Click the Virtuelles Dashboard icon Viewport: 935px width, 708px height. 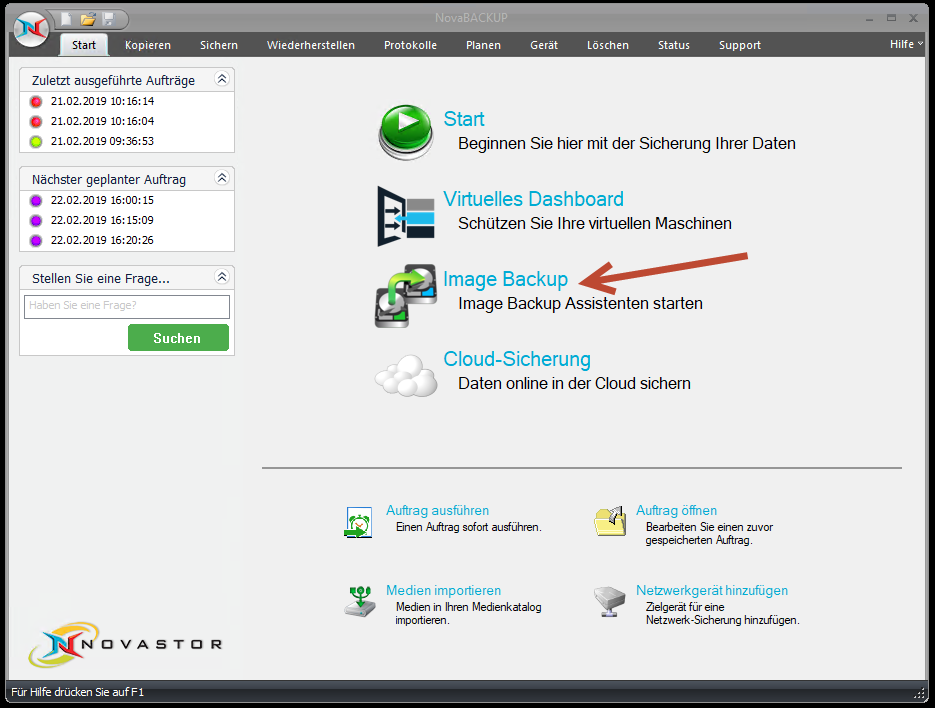coord(406,216)
